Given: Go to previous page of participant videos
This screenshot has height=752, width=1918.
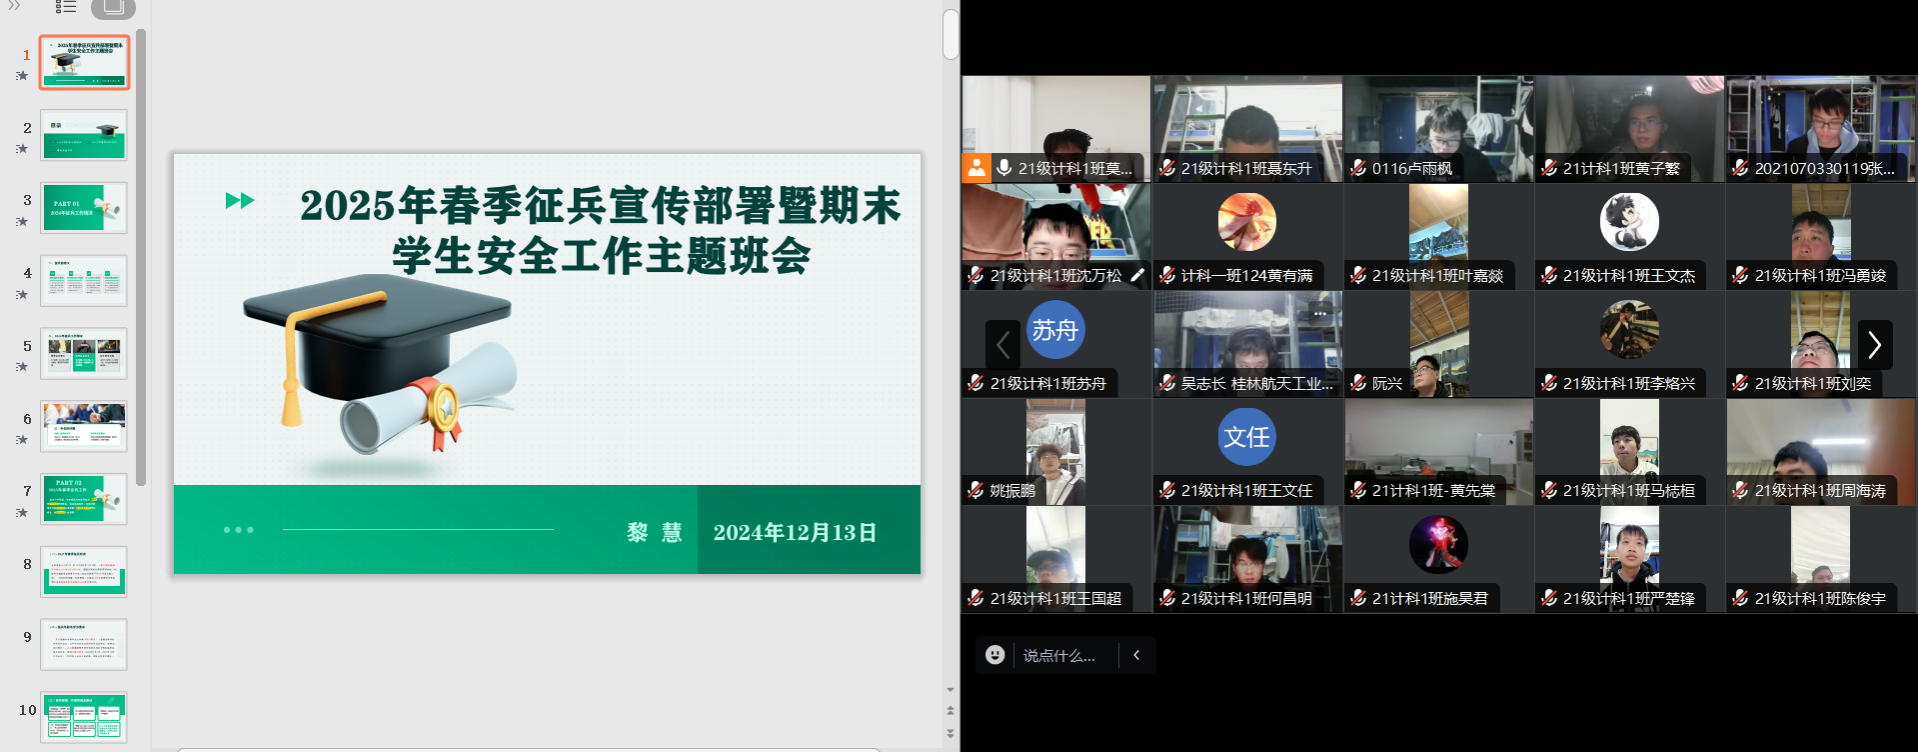Looking at the screenshot, I should pyautogui.click(x=1002, y=345).
